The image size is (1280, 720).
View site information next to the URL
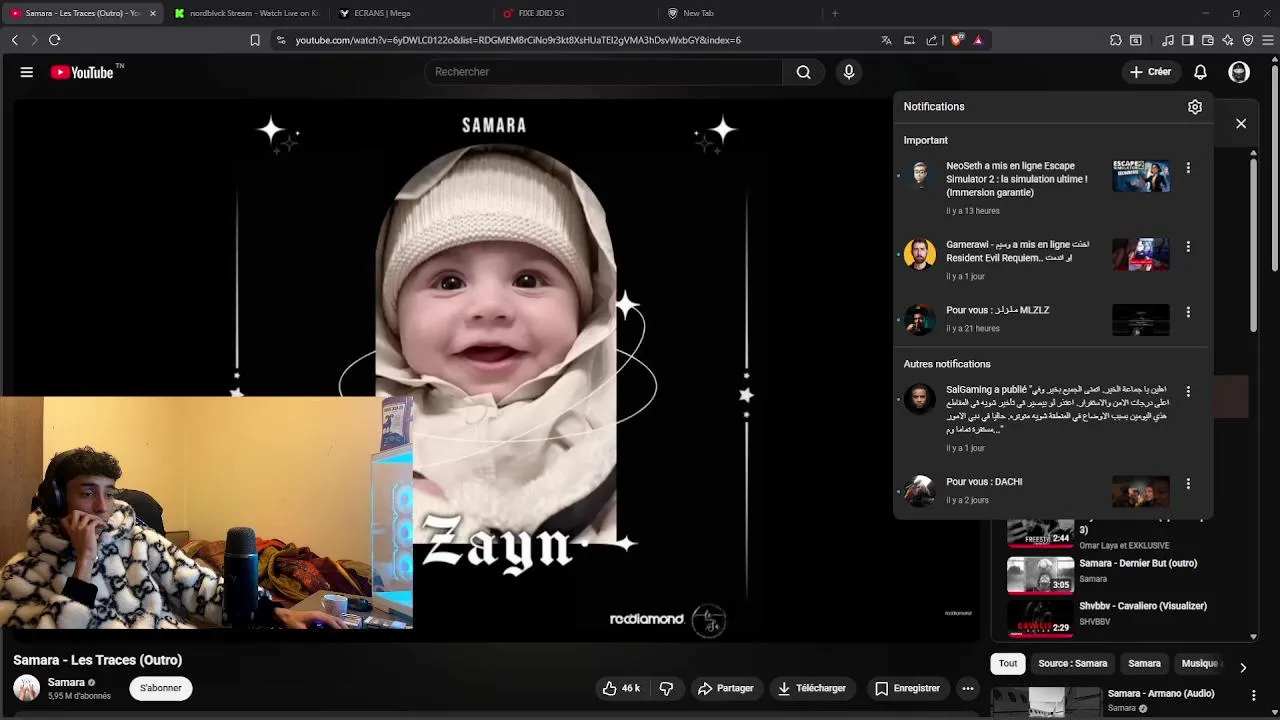(x=281, y=40)
